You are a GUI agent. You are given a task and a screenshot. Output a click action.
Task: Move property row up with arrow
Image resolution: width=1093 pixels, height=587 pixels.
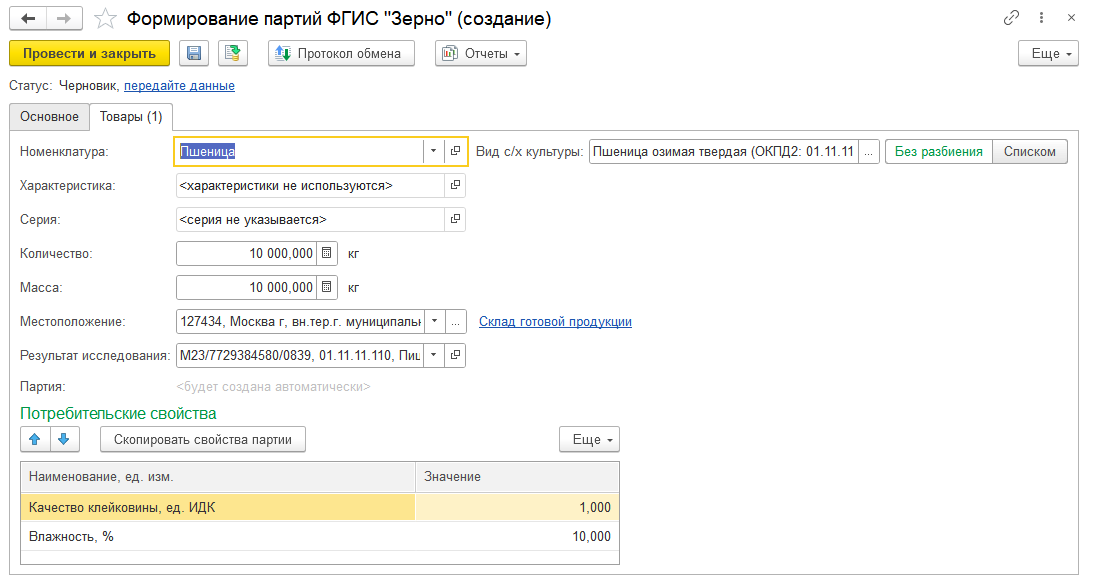coord(34,439)
